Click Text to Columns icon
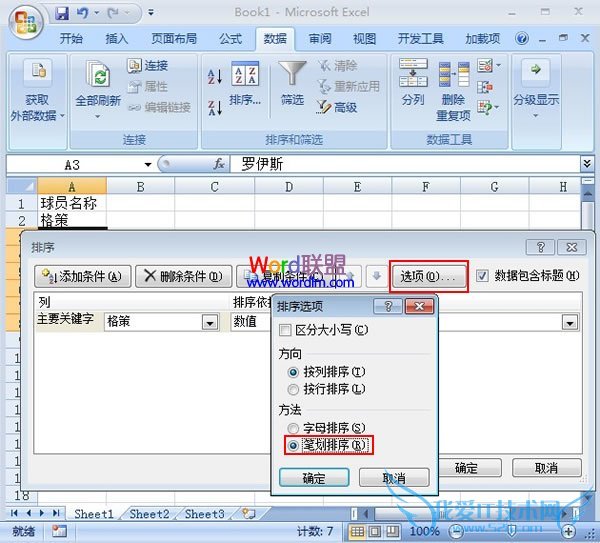 (x=413, y=72)
